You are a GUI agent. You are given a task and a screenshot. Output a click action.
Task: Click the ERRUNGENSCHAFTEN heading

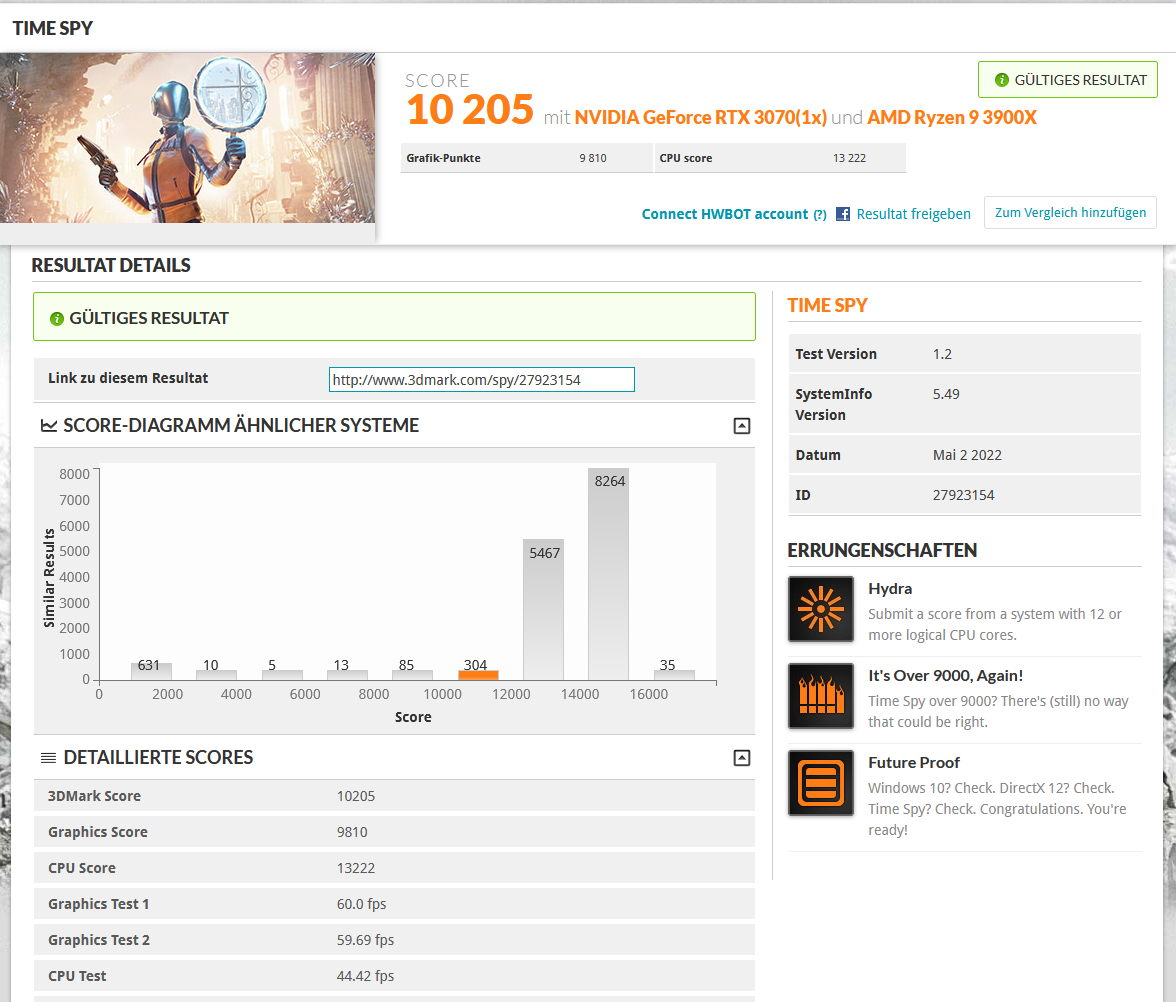click(882, 550)
